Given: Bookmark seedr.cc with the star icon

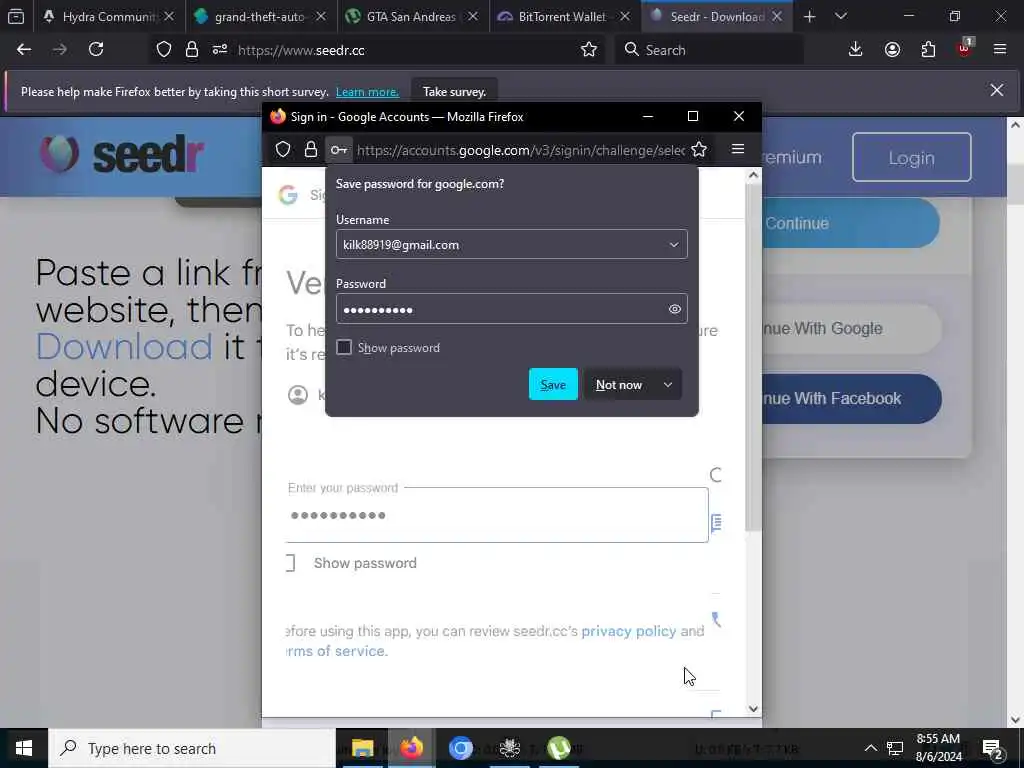Looking at the screenshot, I should tap(588, 50).
